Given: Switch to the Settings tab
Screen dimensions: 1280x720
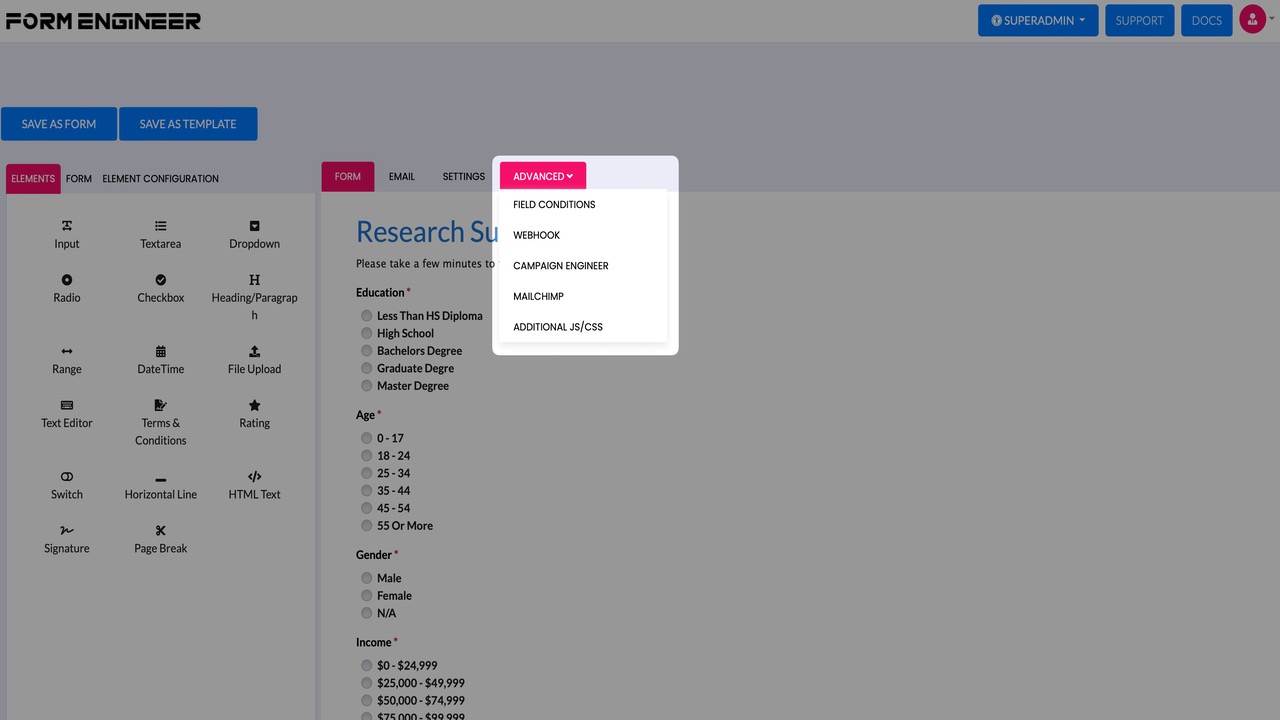Looking at the screenshot, I should (464, 176).
